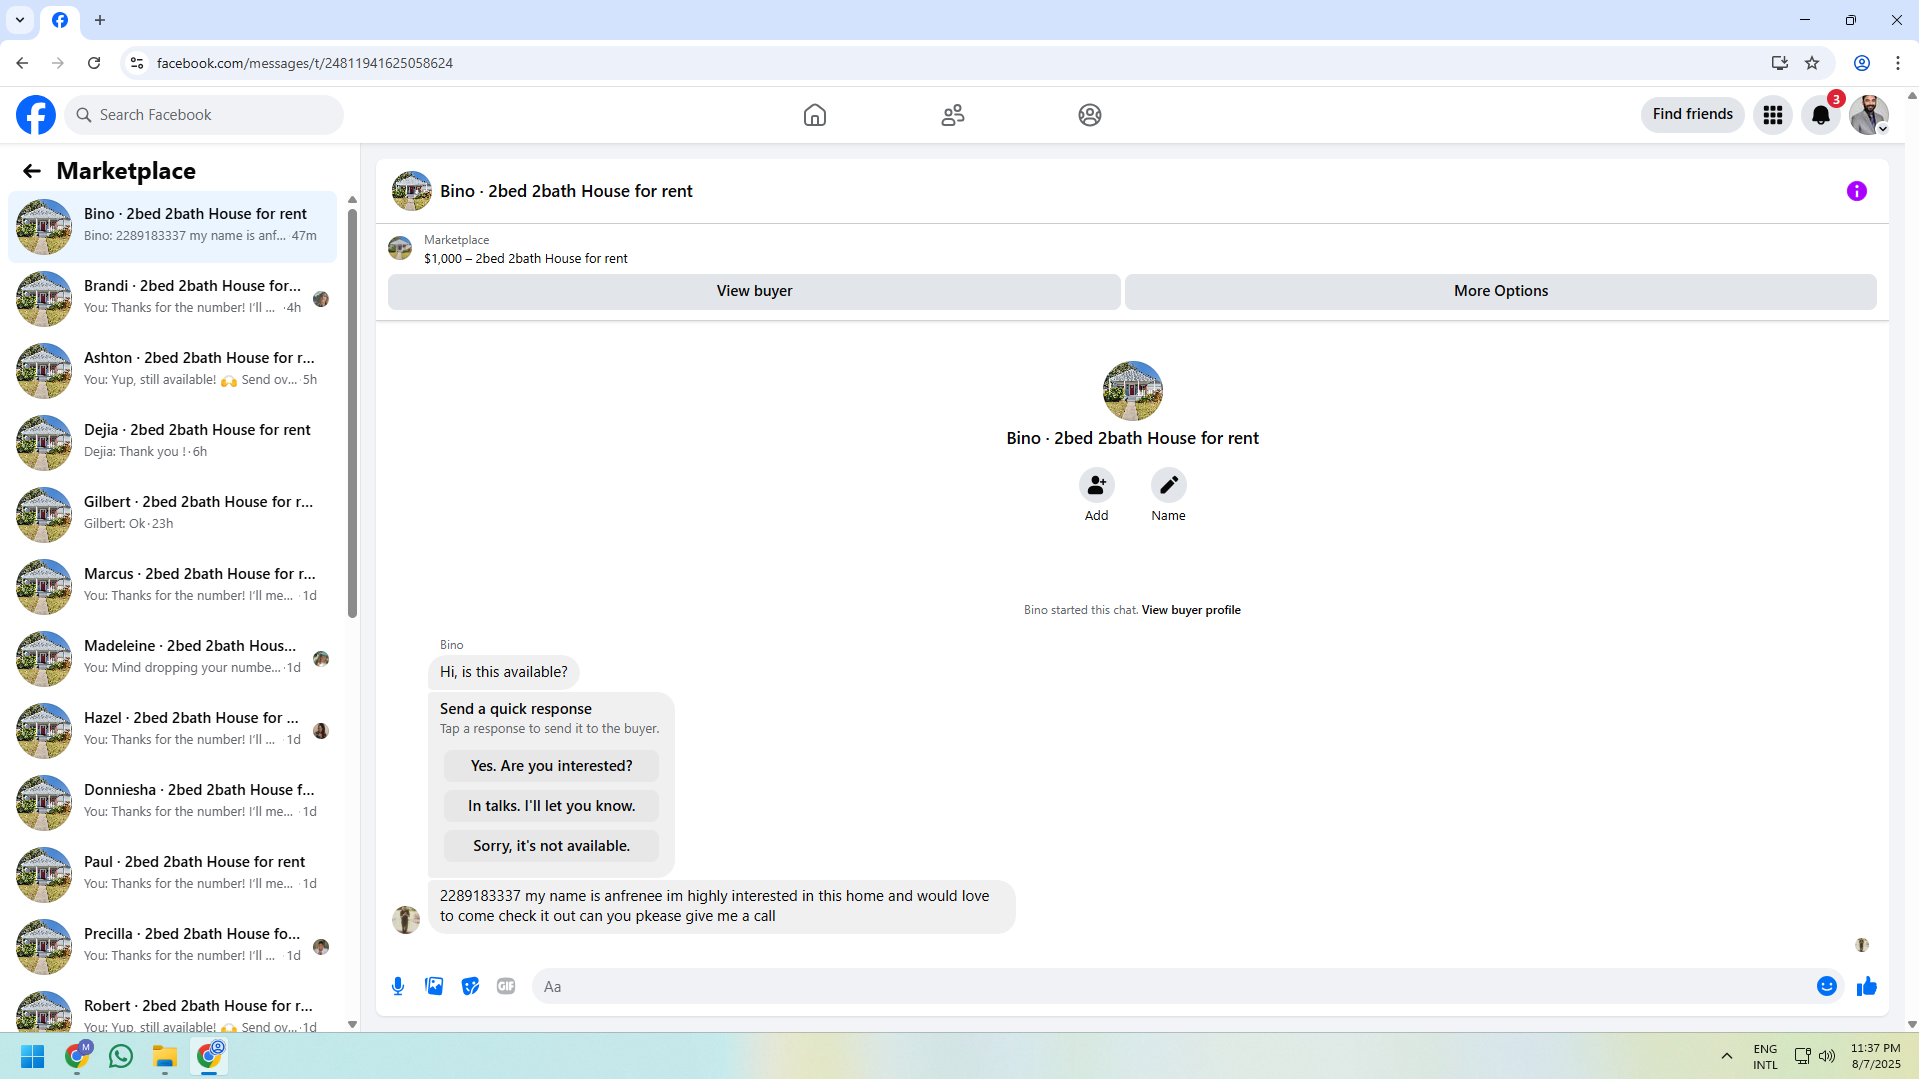Open the Hazel conversation
Screen dimensions: 1919x1079
pyautogui.click(x=173, y=731)
